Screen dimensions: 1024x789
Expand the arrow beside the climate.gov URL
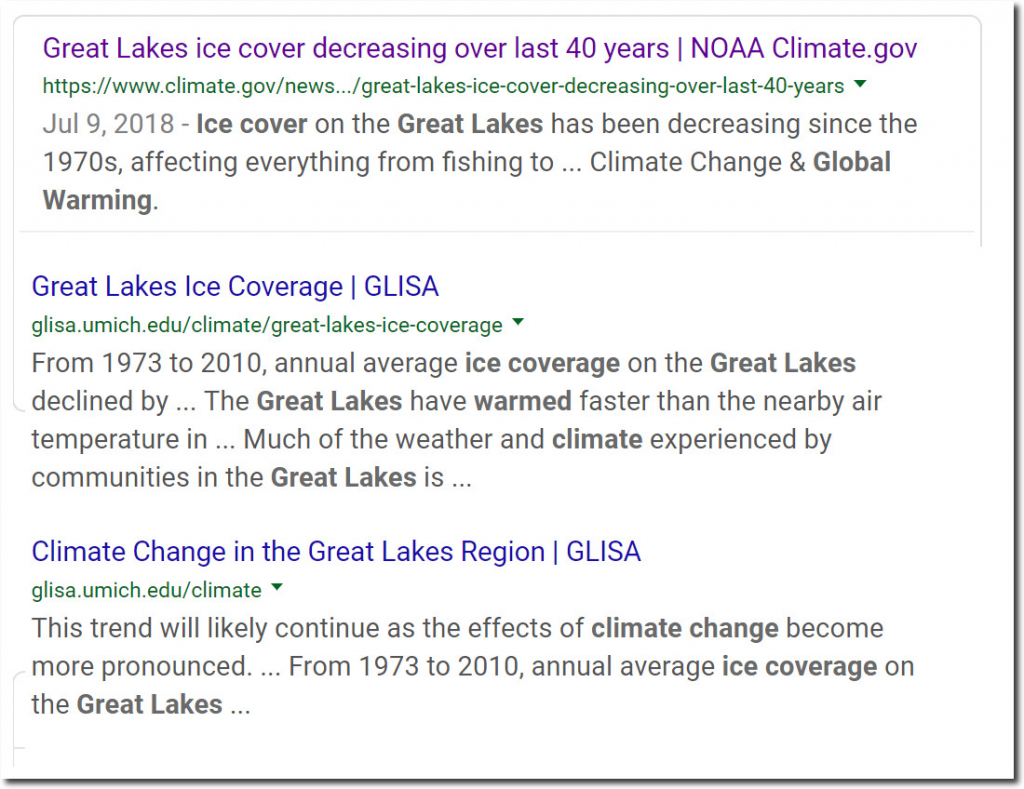pyautogui.click(x=861, y=85)
